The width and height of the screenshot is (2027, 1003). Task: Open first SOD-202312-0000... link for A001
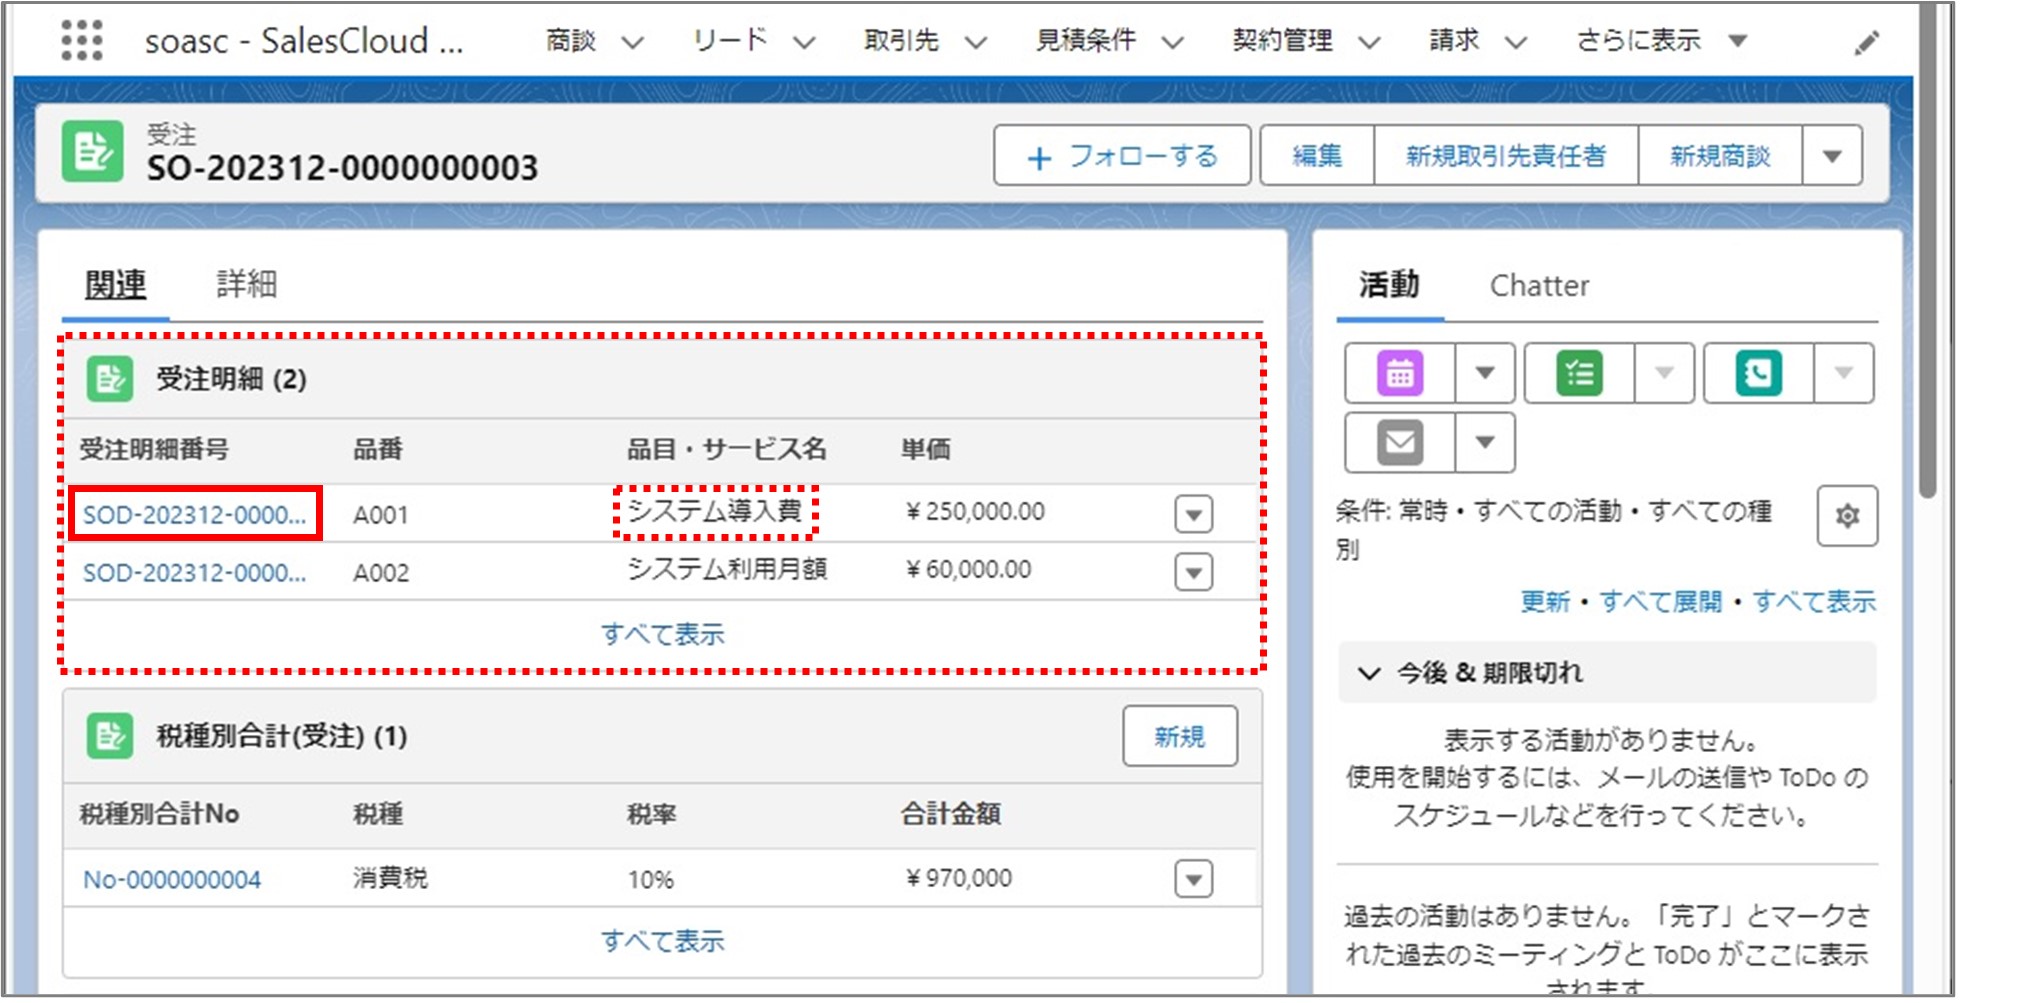click(194, 515)
